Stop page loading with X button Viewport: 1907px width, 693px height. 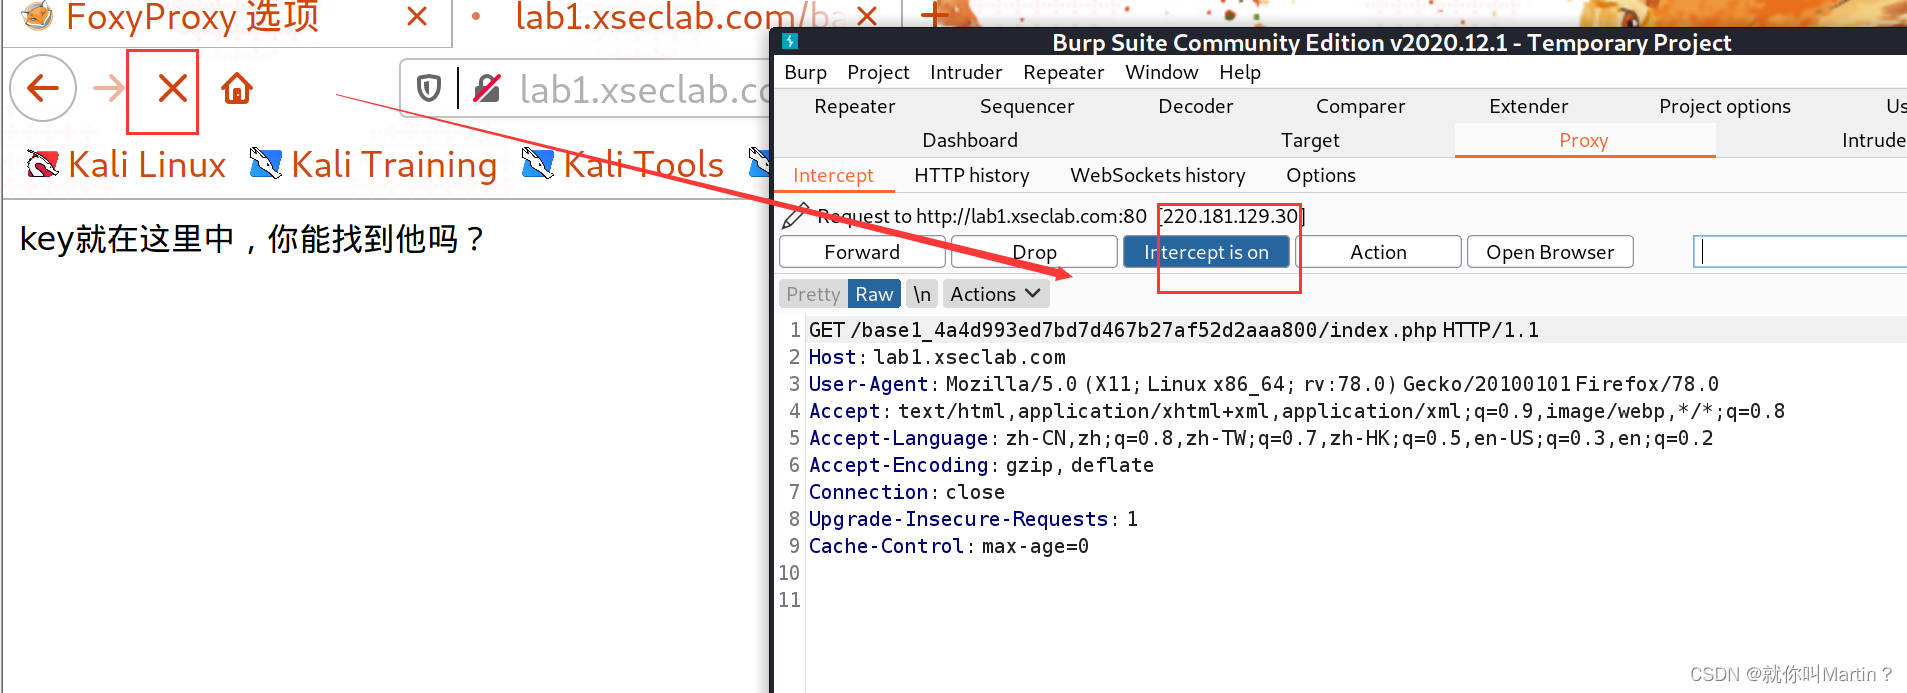tap(172, 89)
